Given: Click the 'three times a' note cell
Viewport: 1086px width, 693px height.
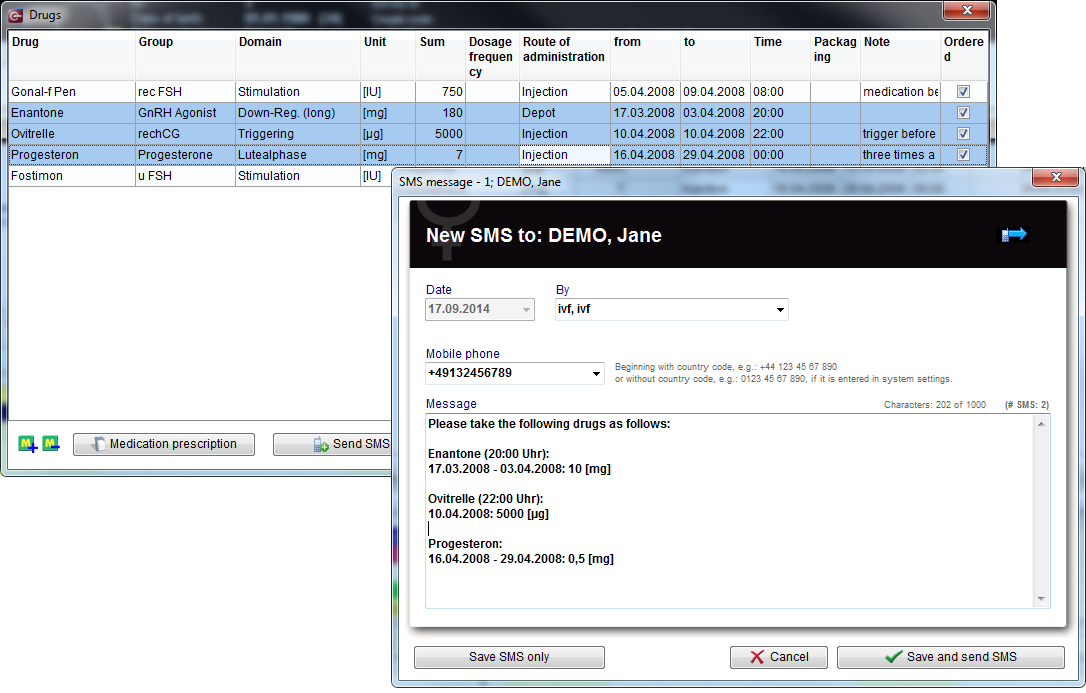Looking at the screenshot, I should tap(900, 154).
